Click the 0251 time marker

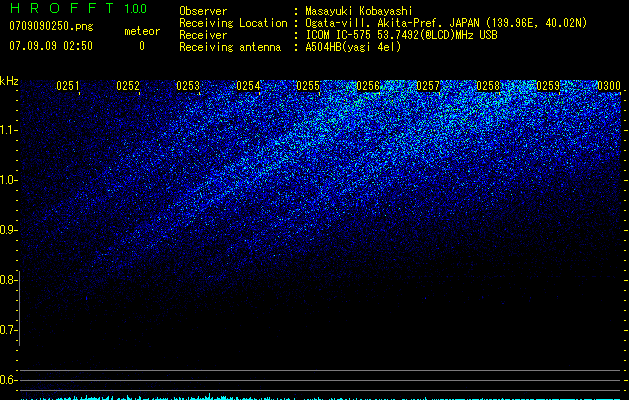point(68,86)
